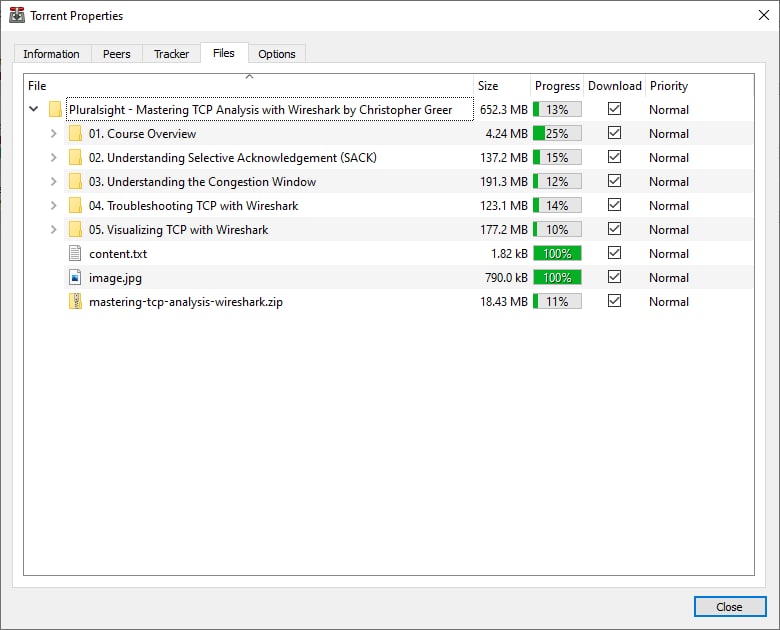Click Normal priority for 01. Course Overview
The image size is (780, 630).
tap(669, 134)
